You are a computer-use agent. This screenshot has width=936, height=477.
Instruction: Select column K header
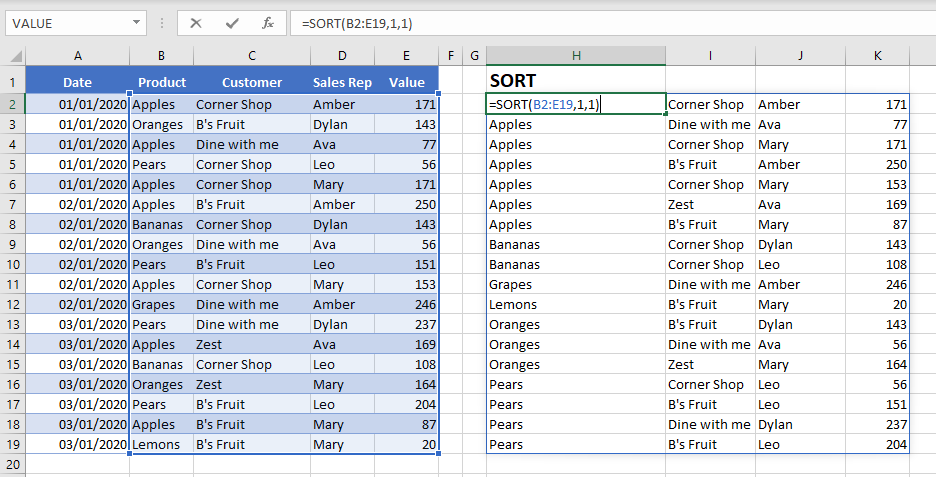point(878,56)
